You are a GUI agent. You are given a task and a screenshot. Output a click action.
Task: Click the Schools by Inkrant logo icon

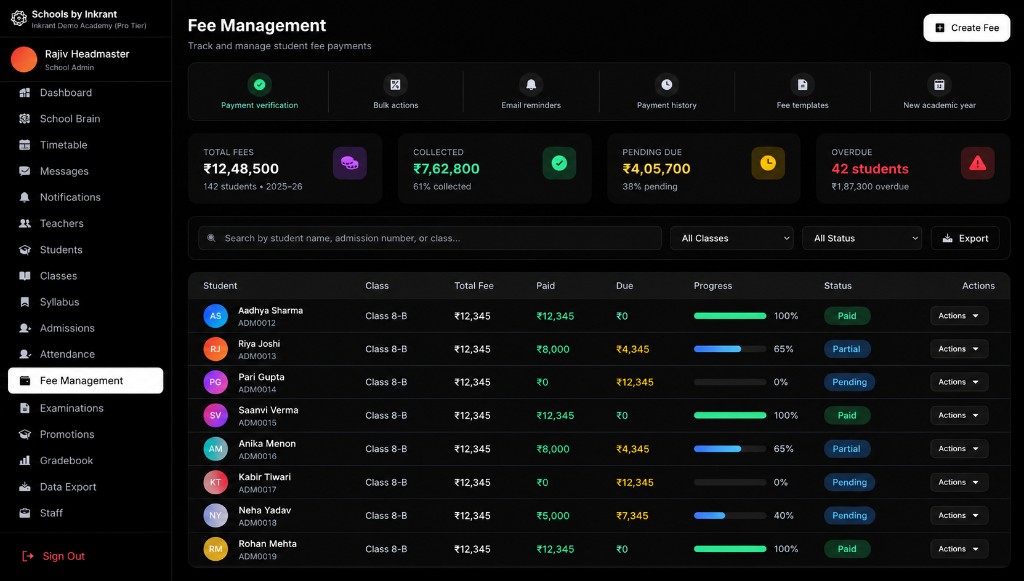coord(19,18)
